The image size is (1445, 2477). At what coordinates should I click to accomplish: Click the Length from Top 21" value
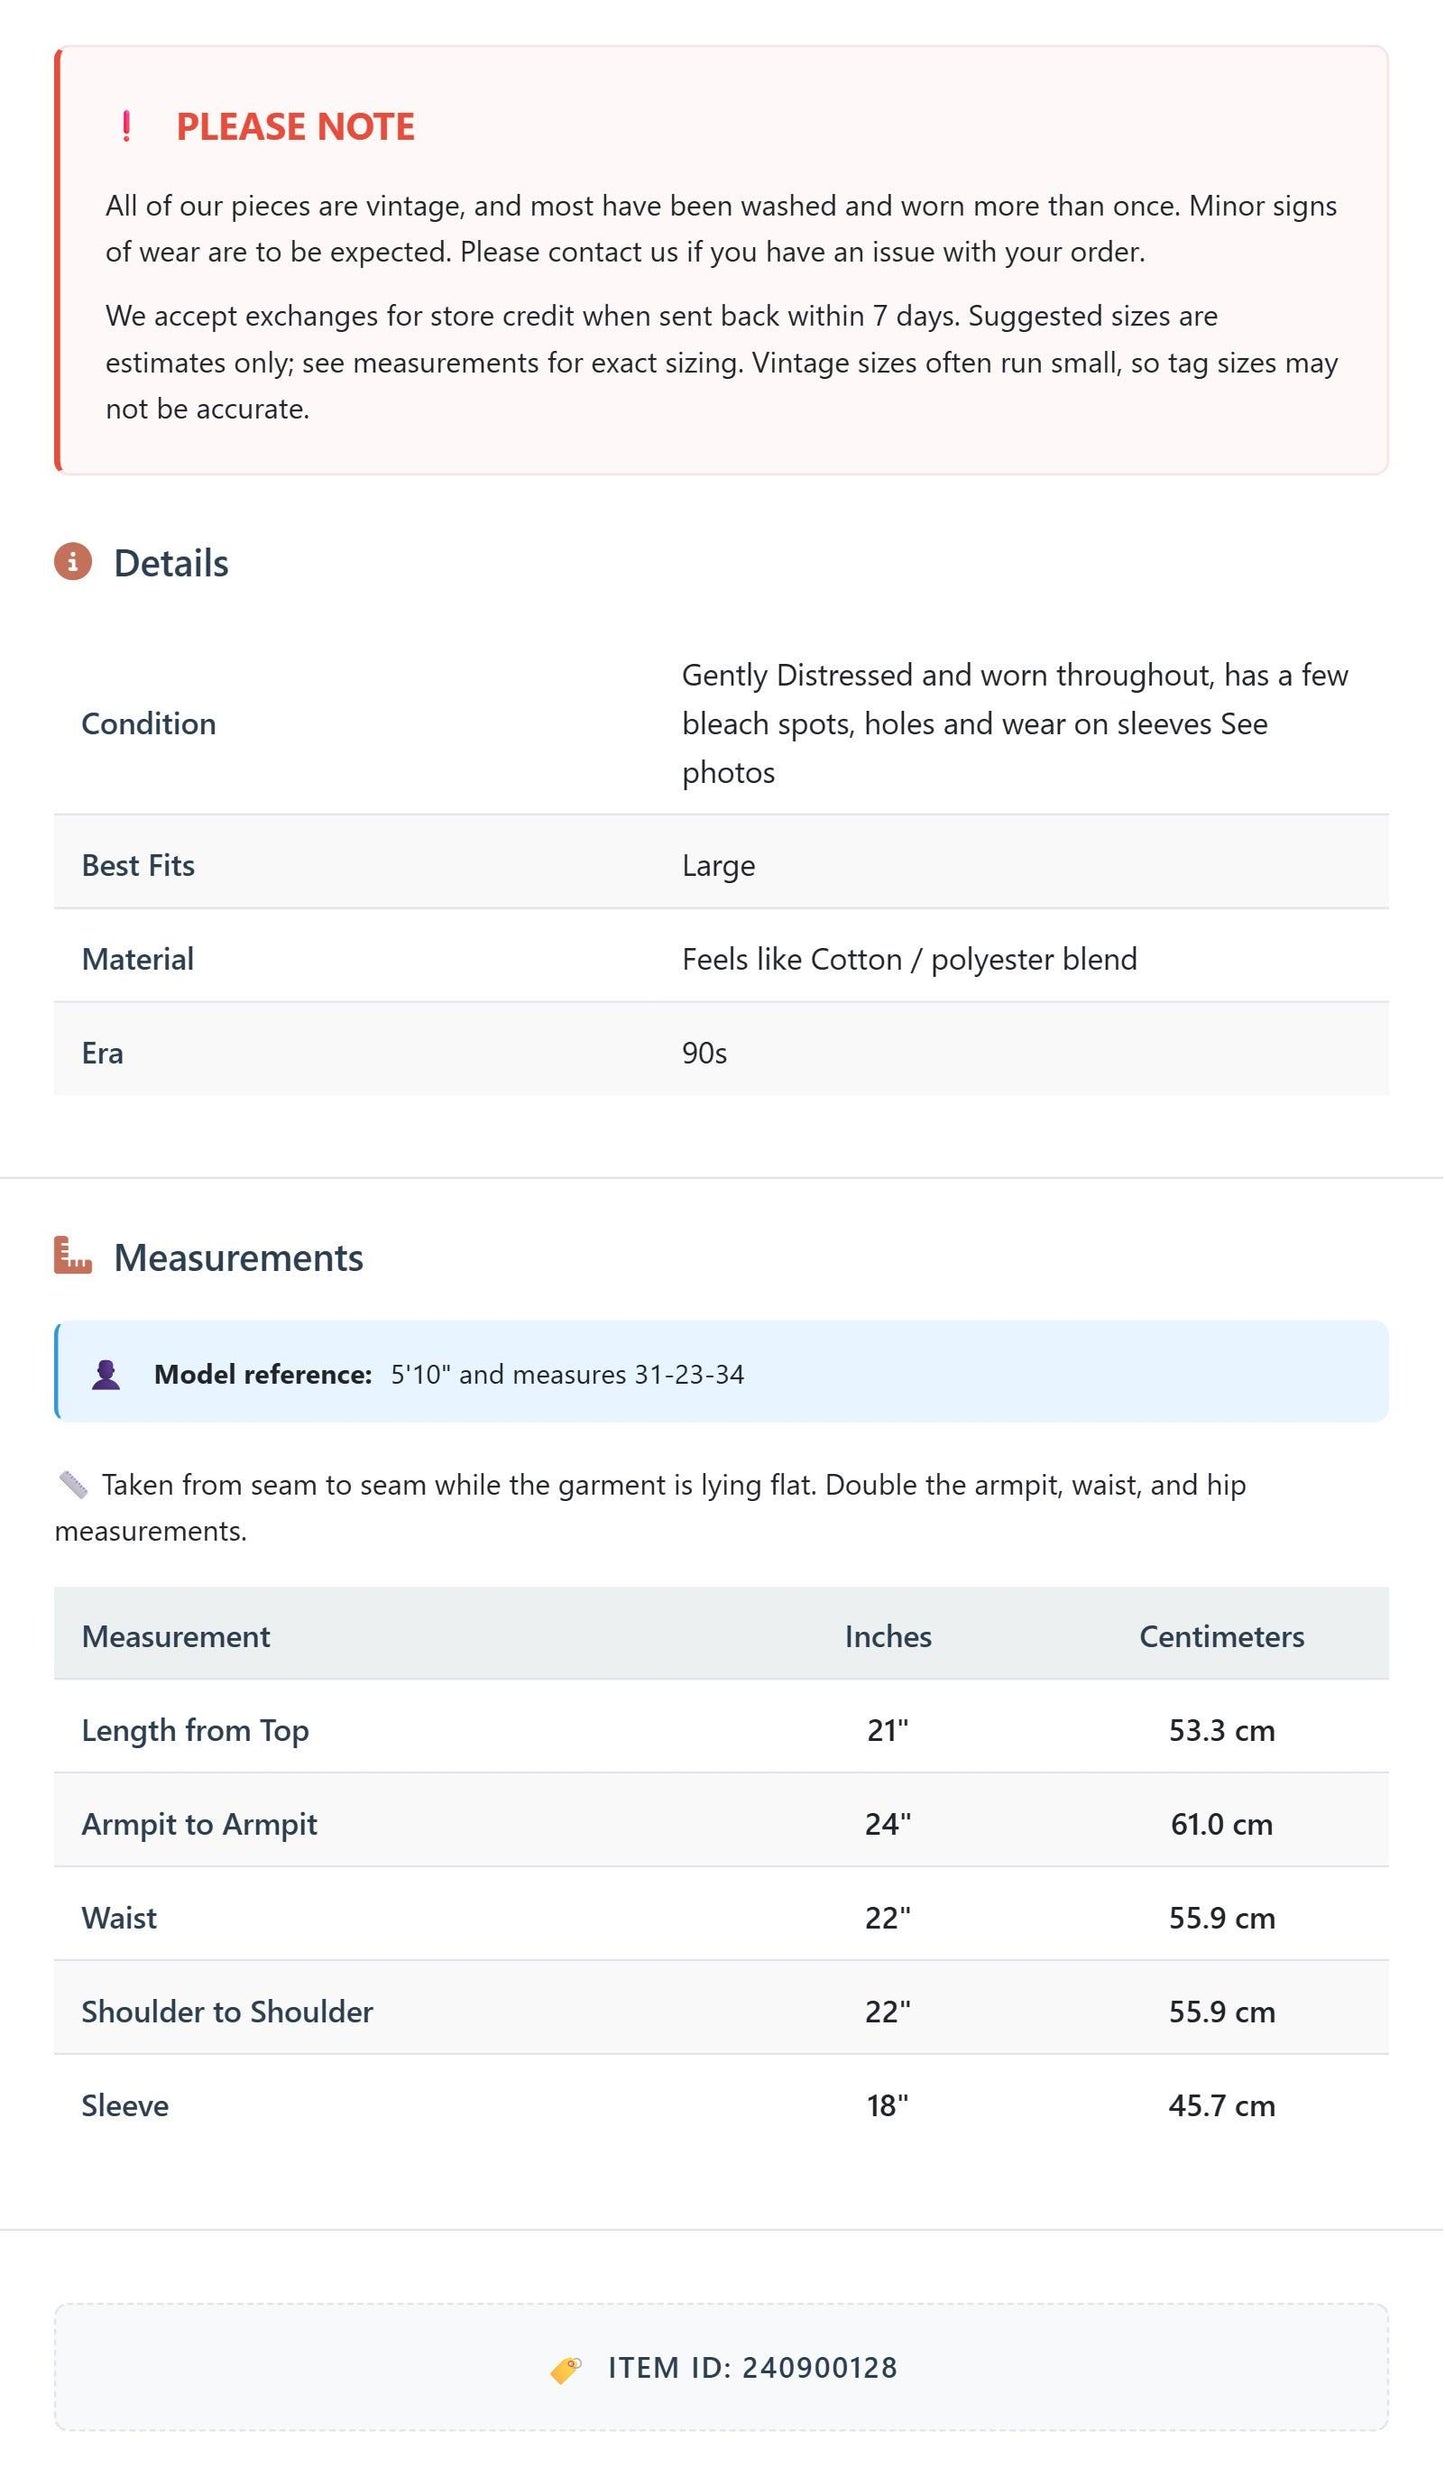[888, 1731]
